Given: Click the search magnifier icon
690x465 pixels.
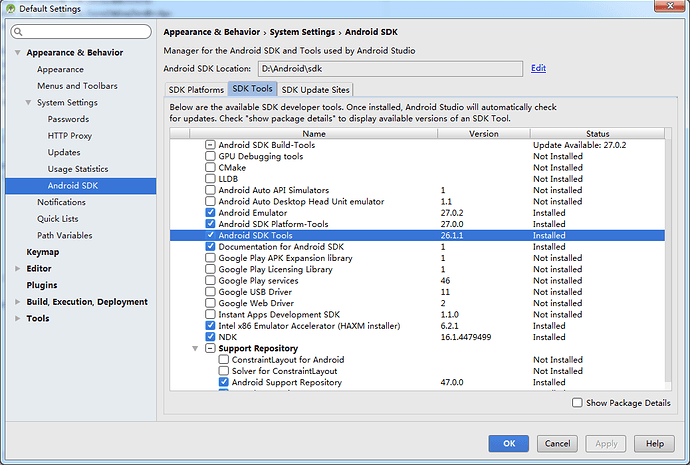Looking at the screenshot, I should [x=21, y=32].
